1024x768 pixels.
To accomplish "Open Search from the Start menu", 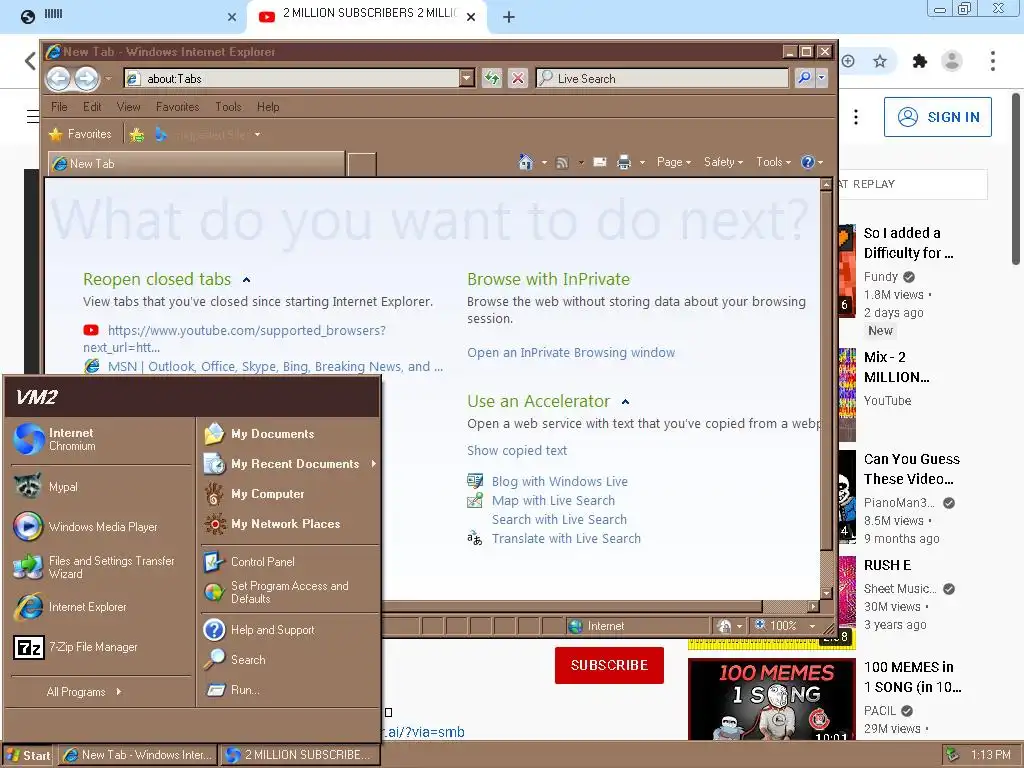I will pyautogui.click(x=289, y=660).
